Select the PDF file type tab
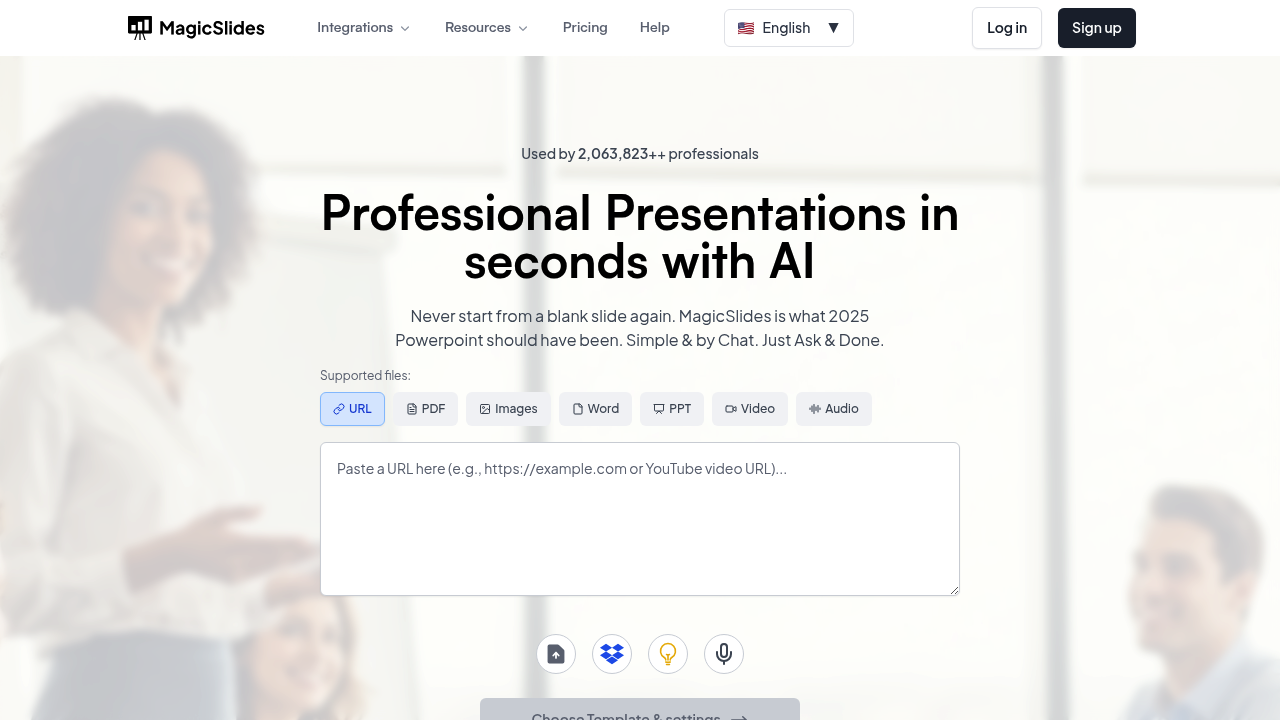 (x=425, y=409)
